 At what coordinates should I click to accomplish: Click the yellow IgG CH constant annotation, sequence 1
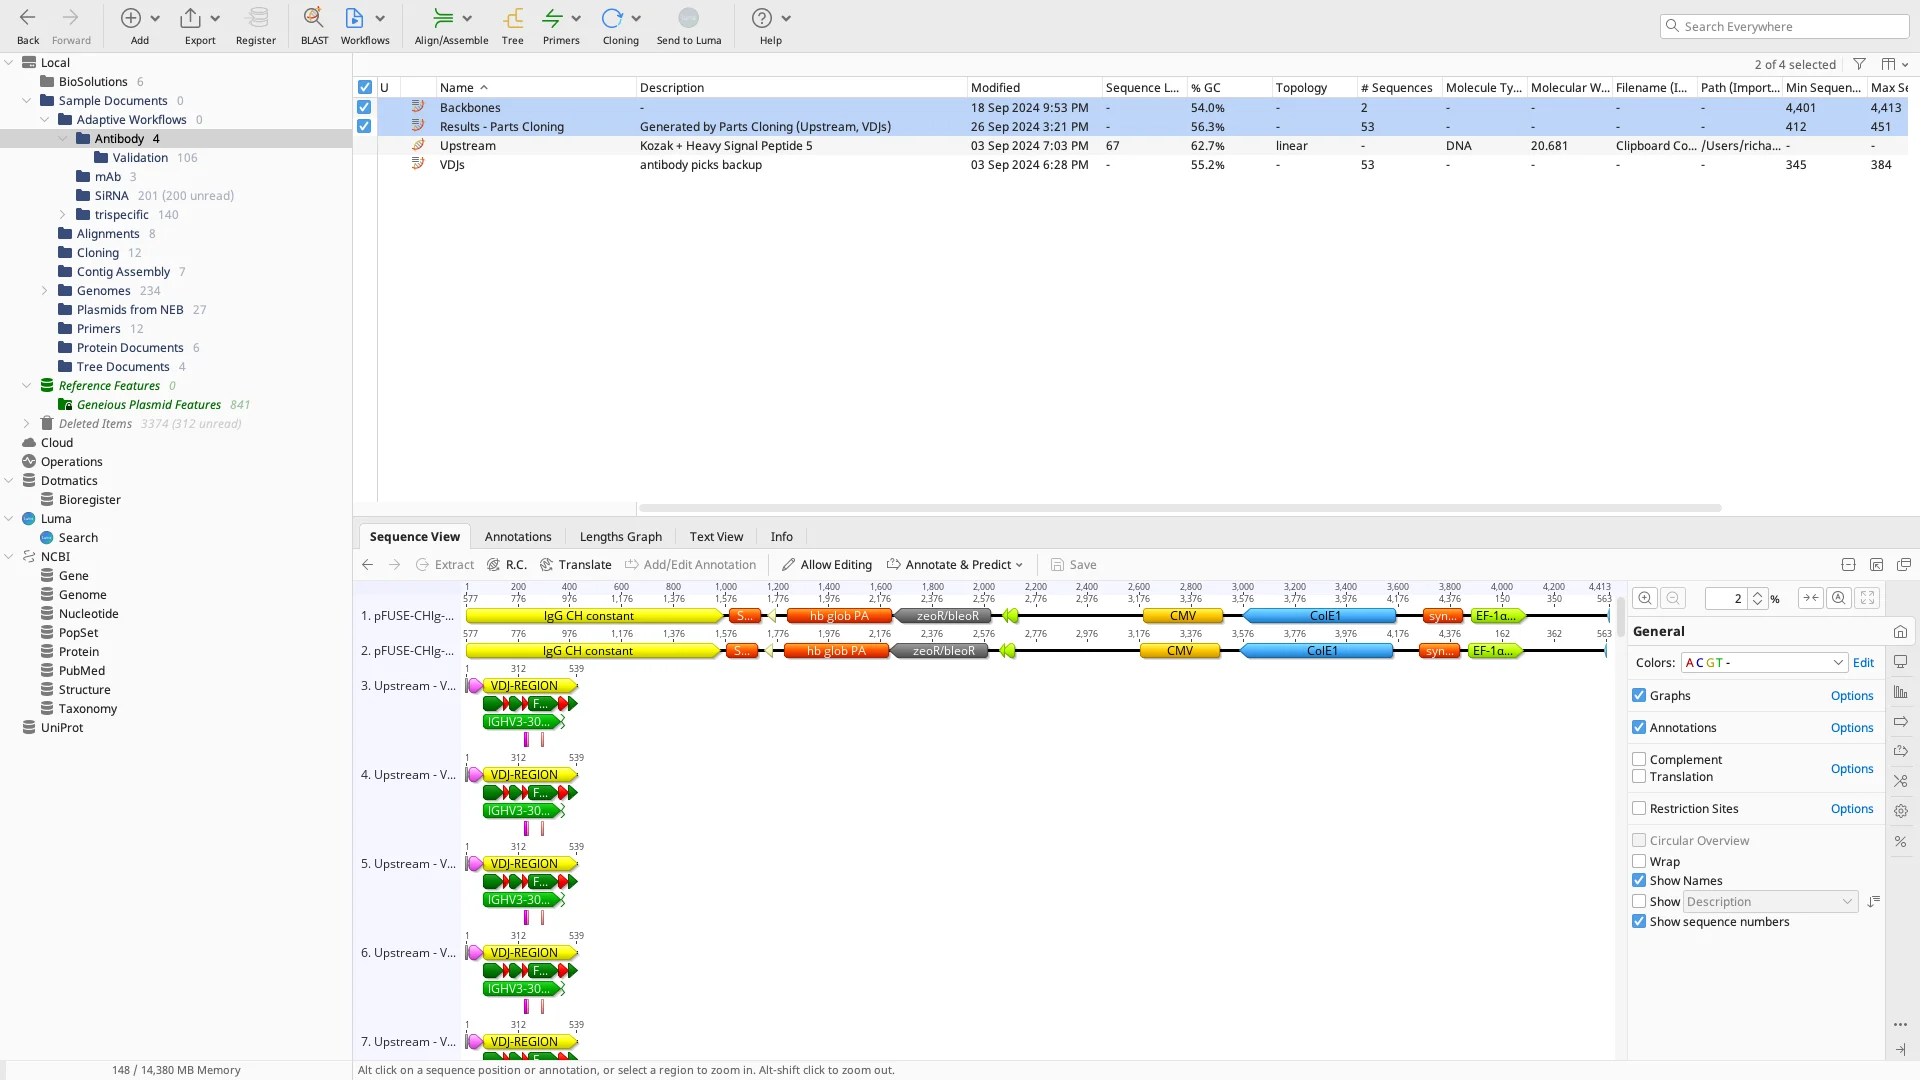click(594, 615)
